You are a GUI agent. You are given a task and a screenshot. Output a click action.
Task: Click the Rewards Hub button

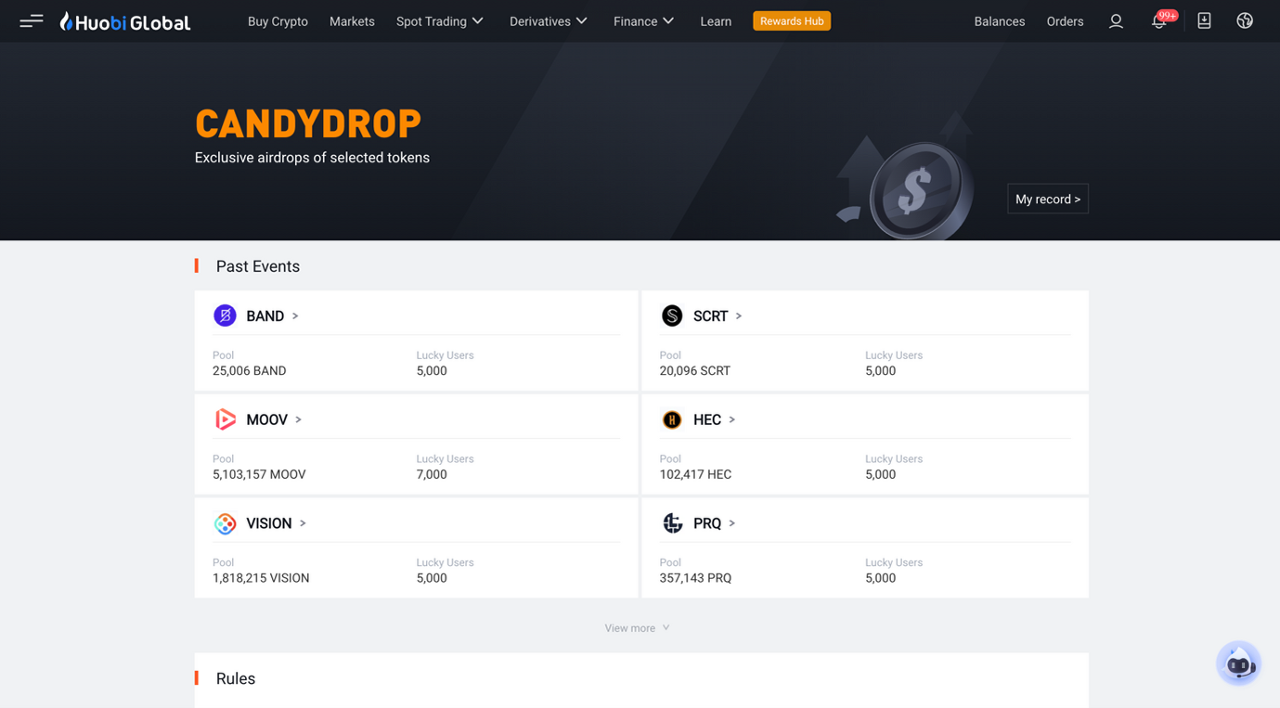click(792, 21)
